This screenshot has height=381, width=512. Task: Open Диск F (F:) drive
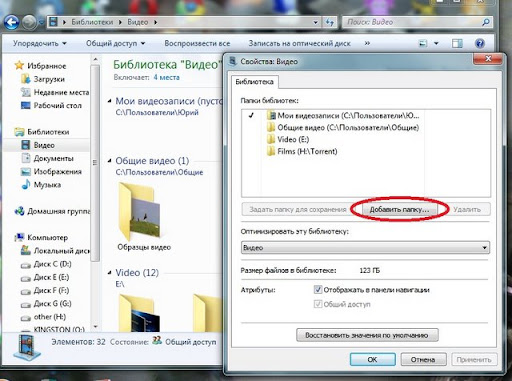tap(45, 290)
